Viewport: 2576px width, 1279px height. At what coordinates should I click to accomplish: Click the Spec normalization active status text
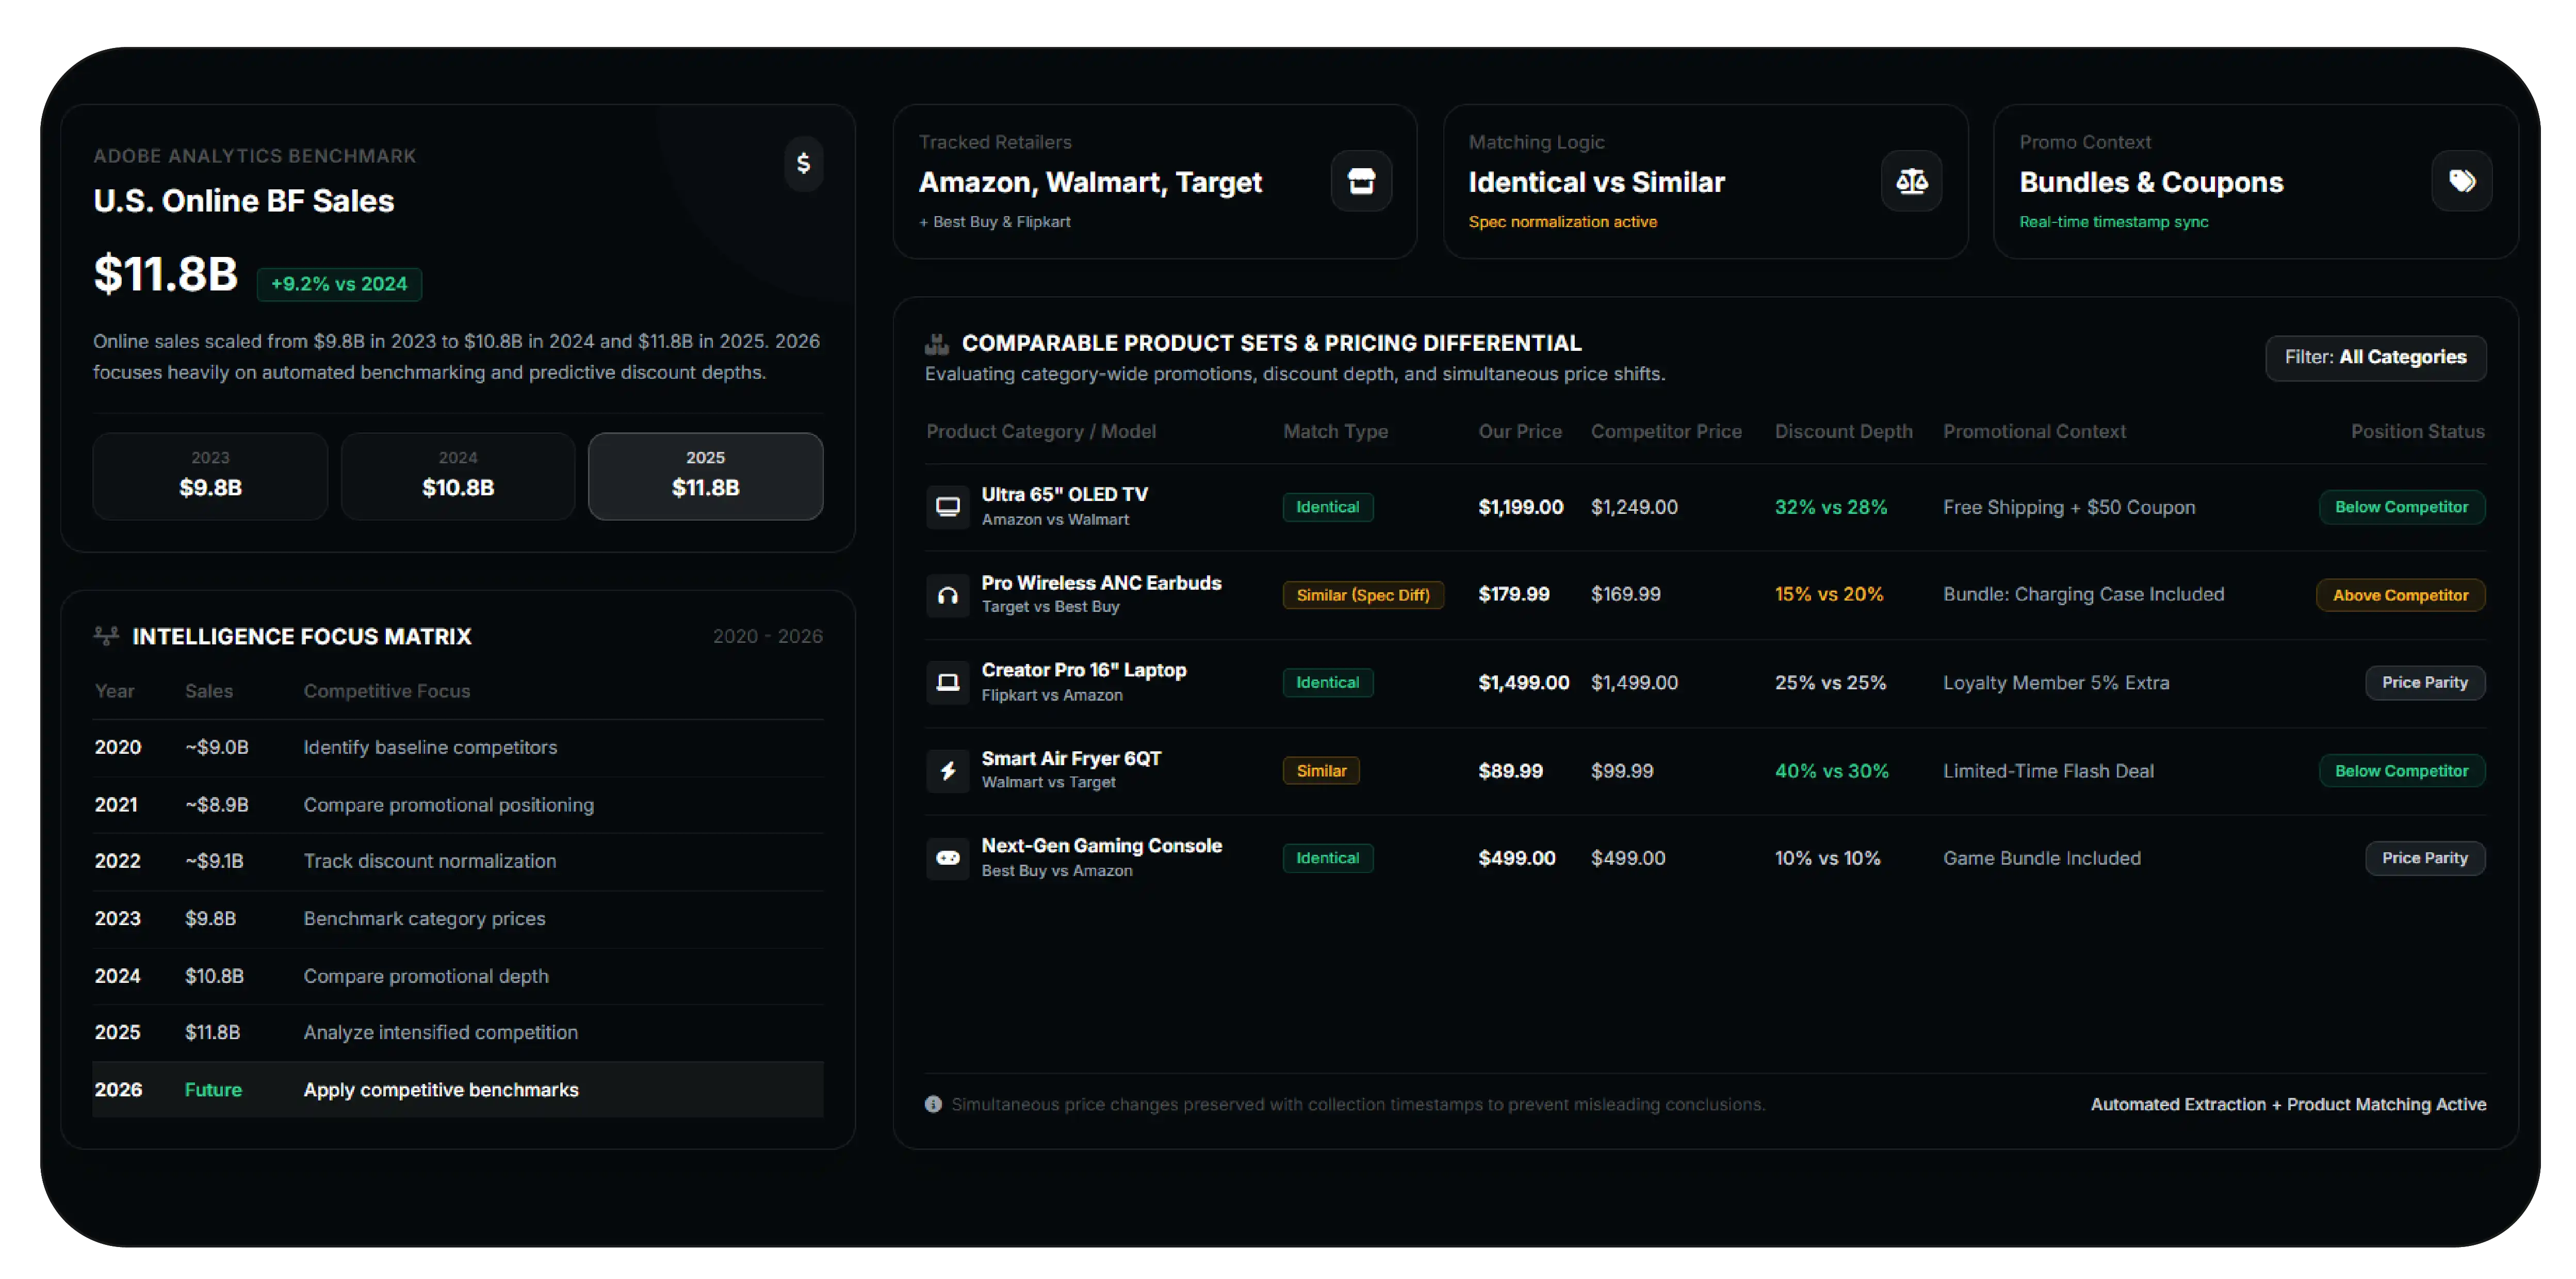coord(1562,222)
